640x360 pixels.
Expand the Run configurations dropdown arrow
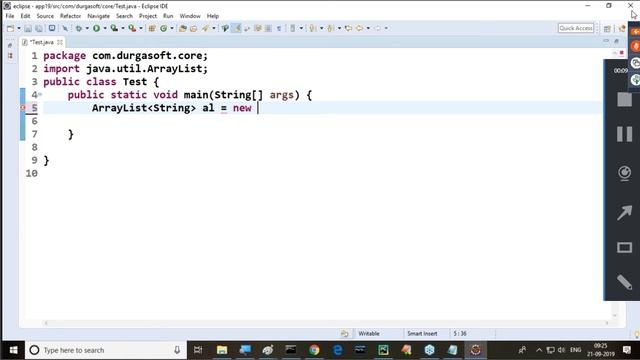(105, 28)
